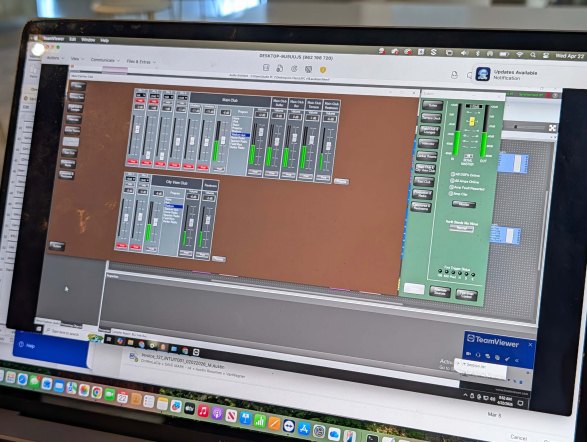Viewport: 587px width, 442px height.
Task: Expand the Files & Extras dropdown
Action: [x=141, y=61]
